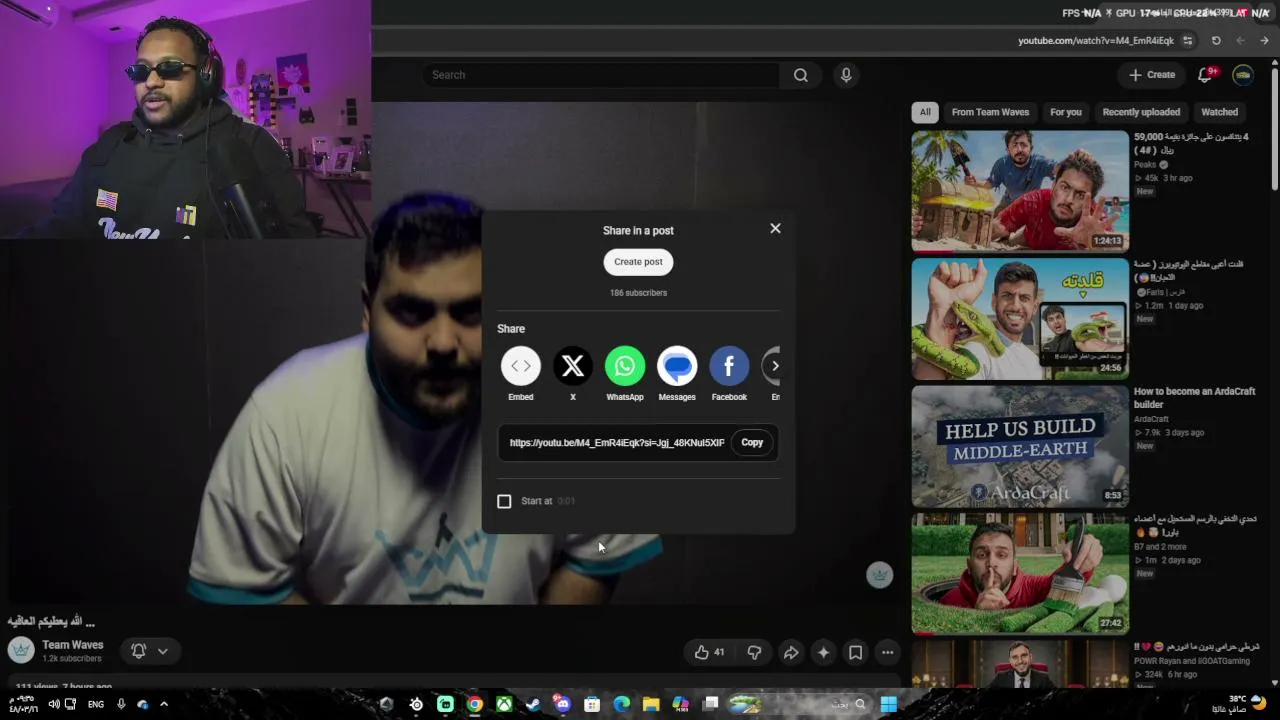Select the From Team Waves chip
The image size is (1280, 720).
[x=990, y=112]
